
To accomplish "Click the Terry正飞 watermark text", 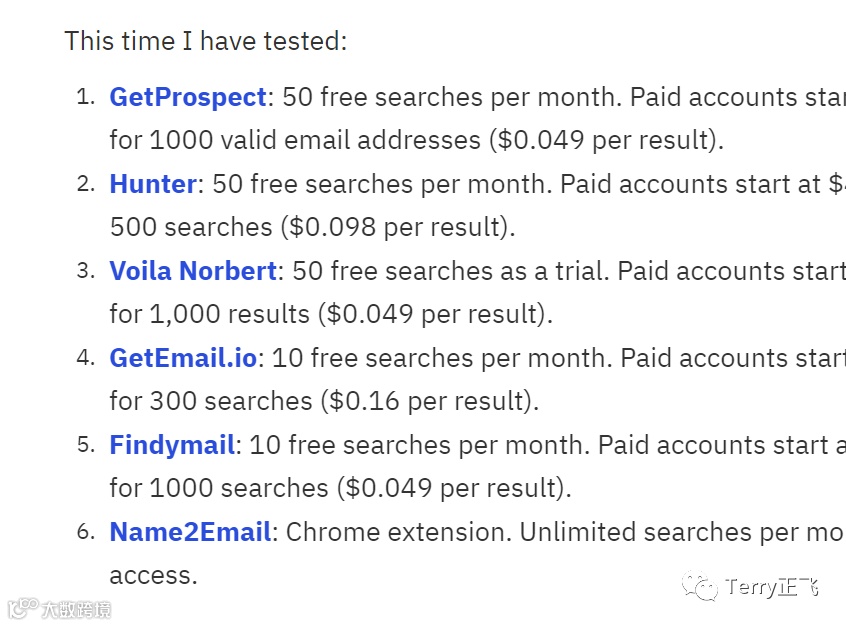I will (x=772, y=587).
